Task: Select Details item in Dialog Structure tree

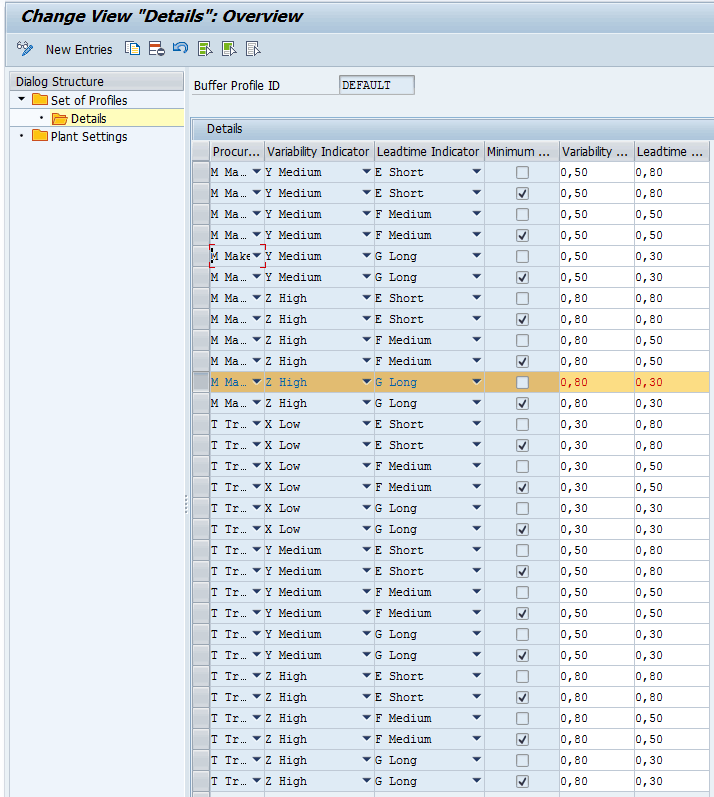Action: [88, 119]
